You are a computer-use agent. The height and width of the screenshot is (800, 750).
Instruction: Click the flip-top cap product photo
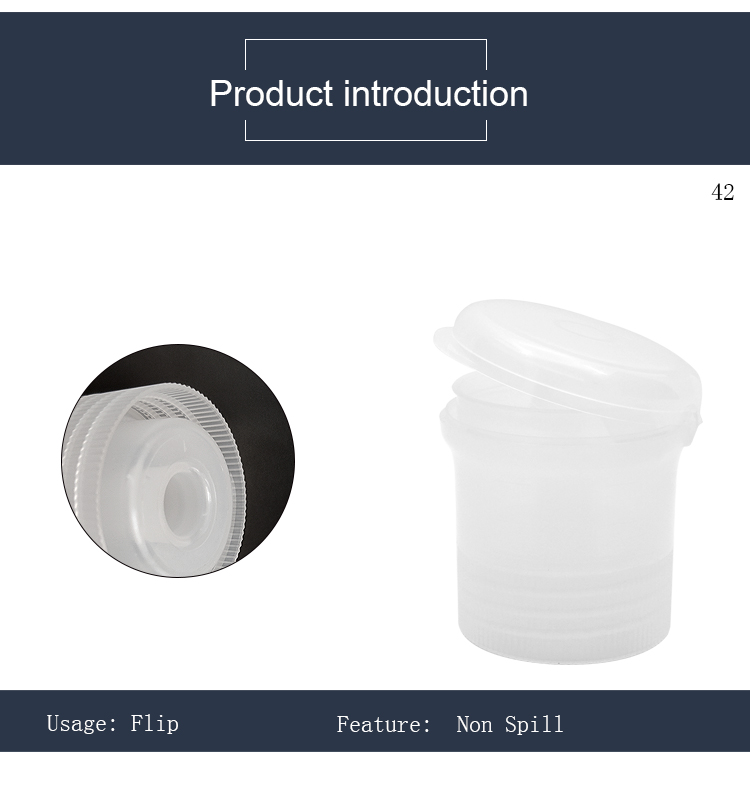(x=567, y=482)
